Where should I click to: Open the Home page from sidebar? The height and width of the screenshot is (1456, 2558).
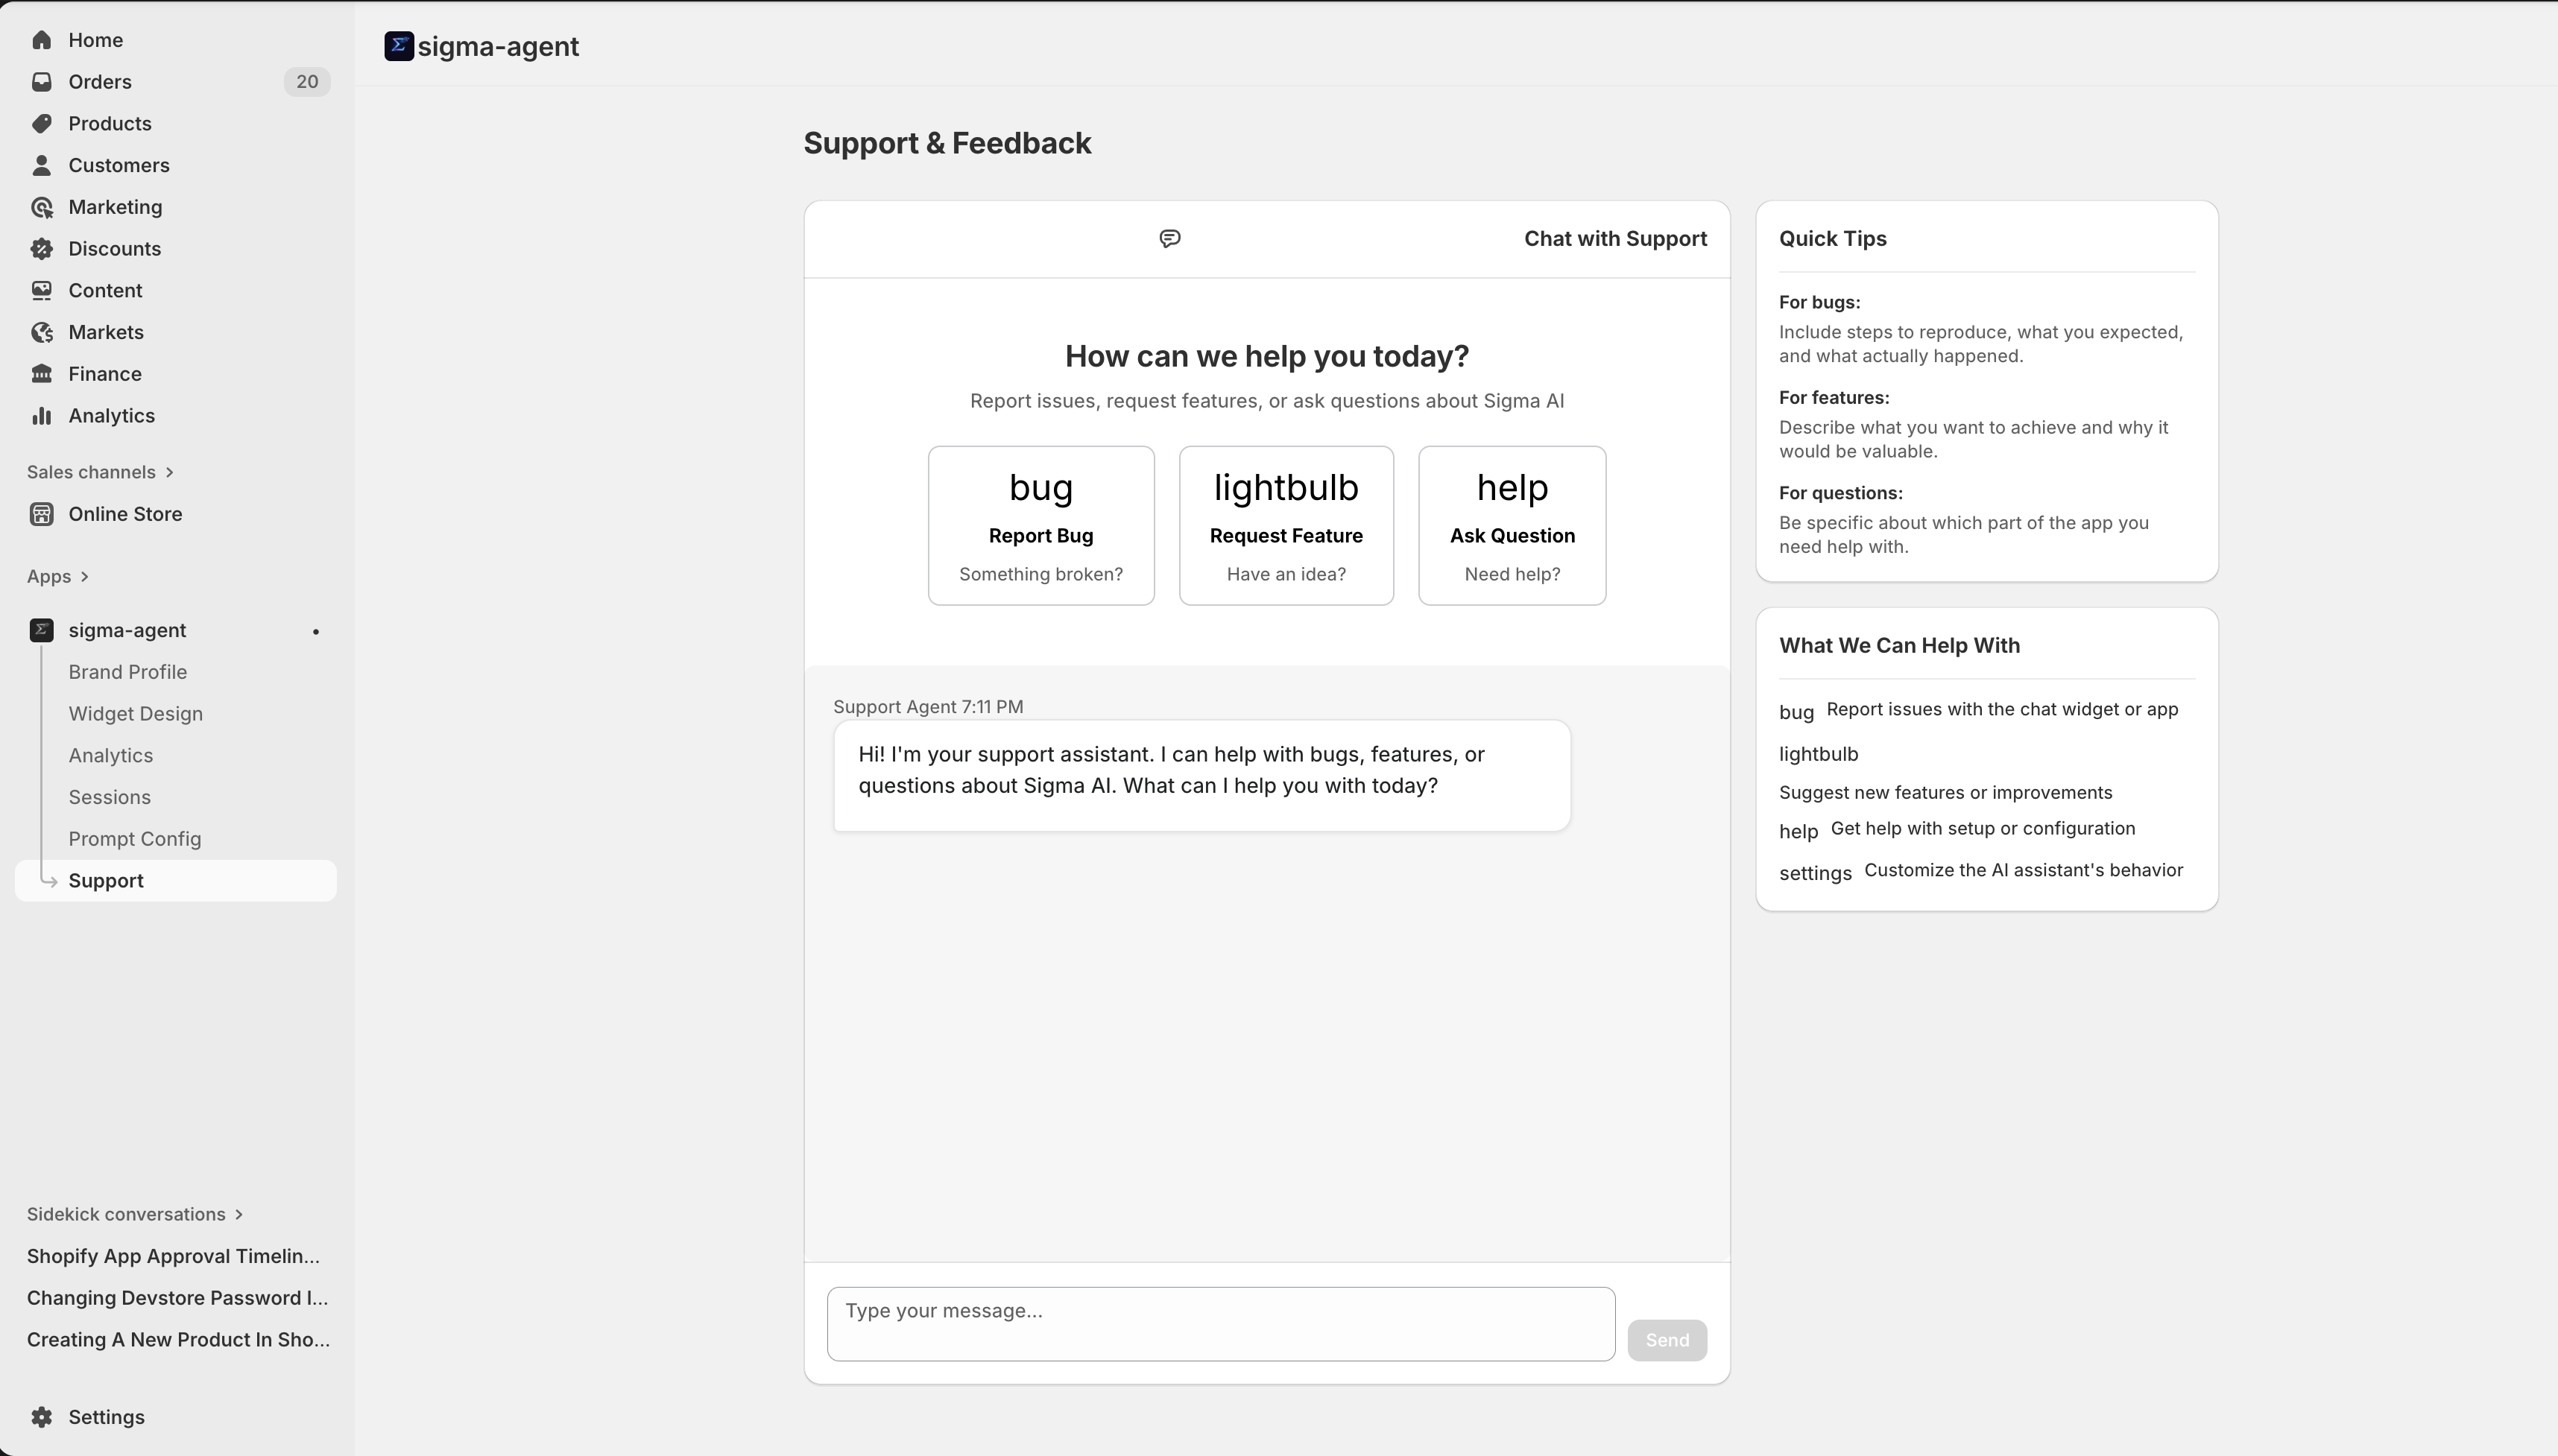click(95, 39)
